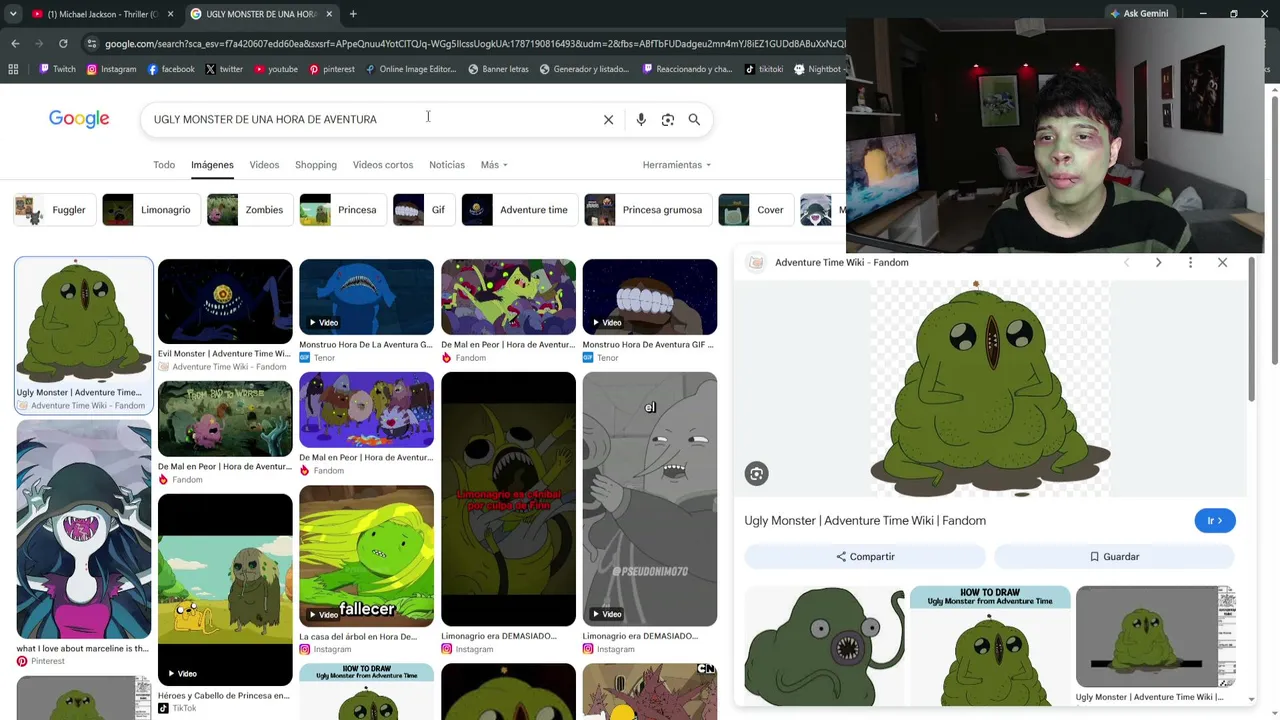The image size is (1280, 720).
Task: Close the Michael Jackson Thriller tab
Action: pyautogui.click(x=170, y=14)
